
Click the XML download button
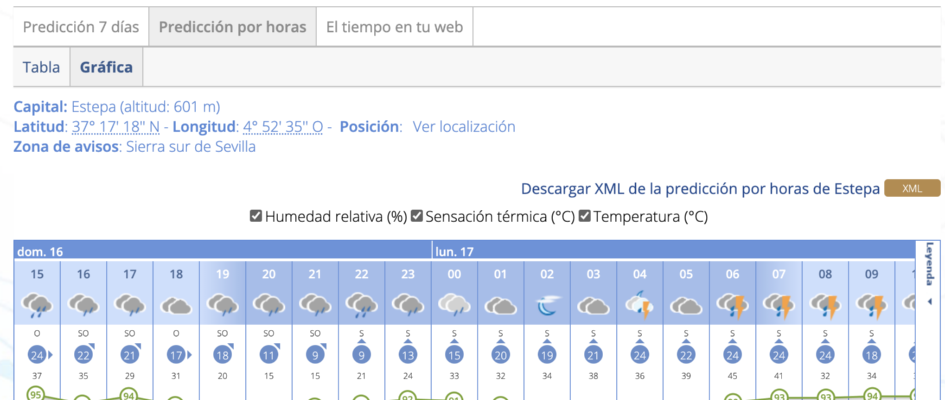(x=912, y=189)
